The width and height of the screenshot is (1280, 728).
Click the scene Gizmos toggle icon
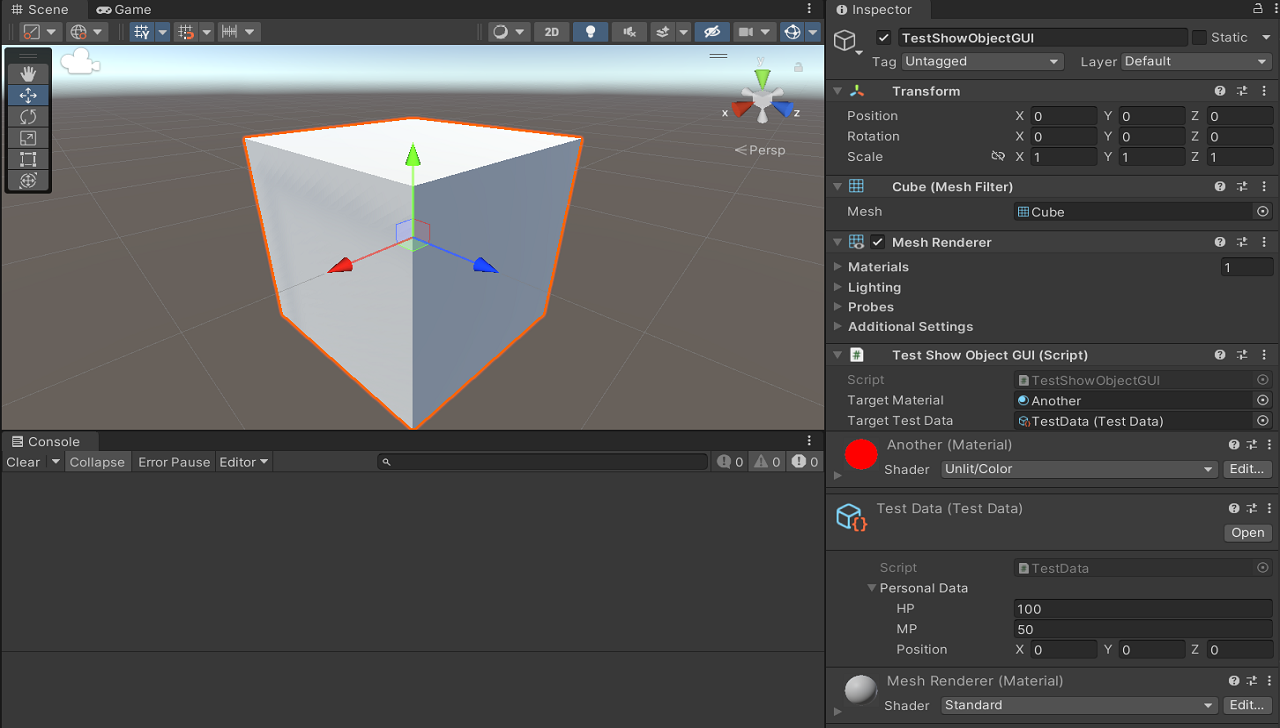pos(792,32)
